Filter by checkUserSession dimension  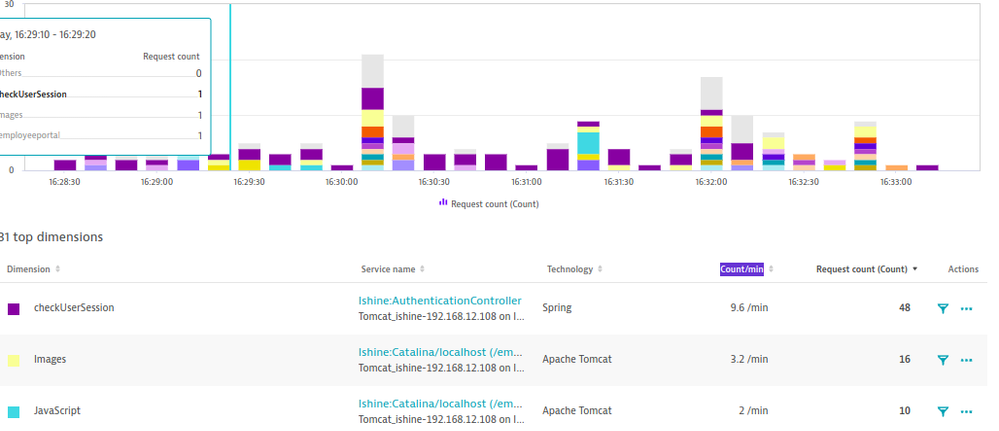point(942,309)
